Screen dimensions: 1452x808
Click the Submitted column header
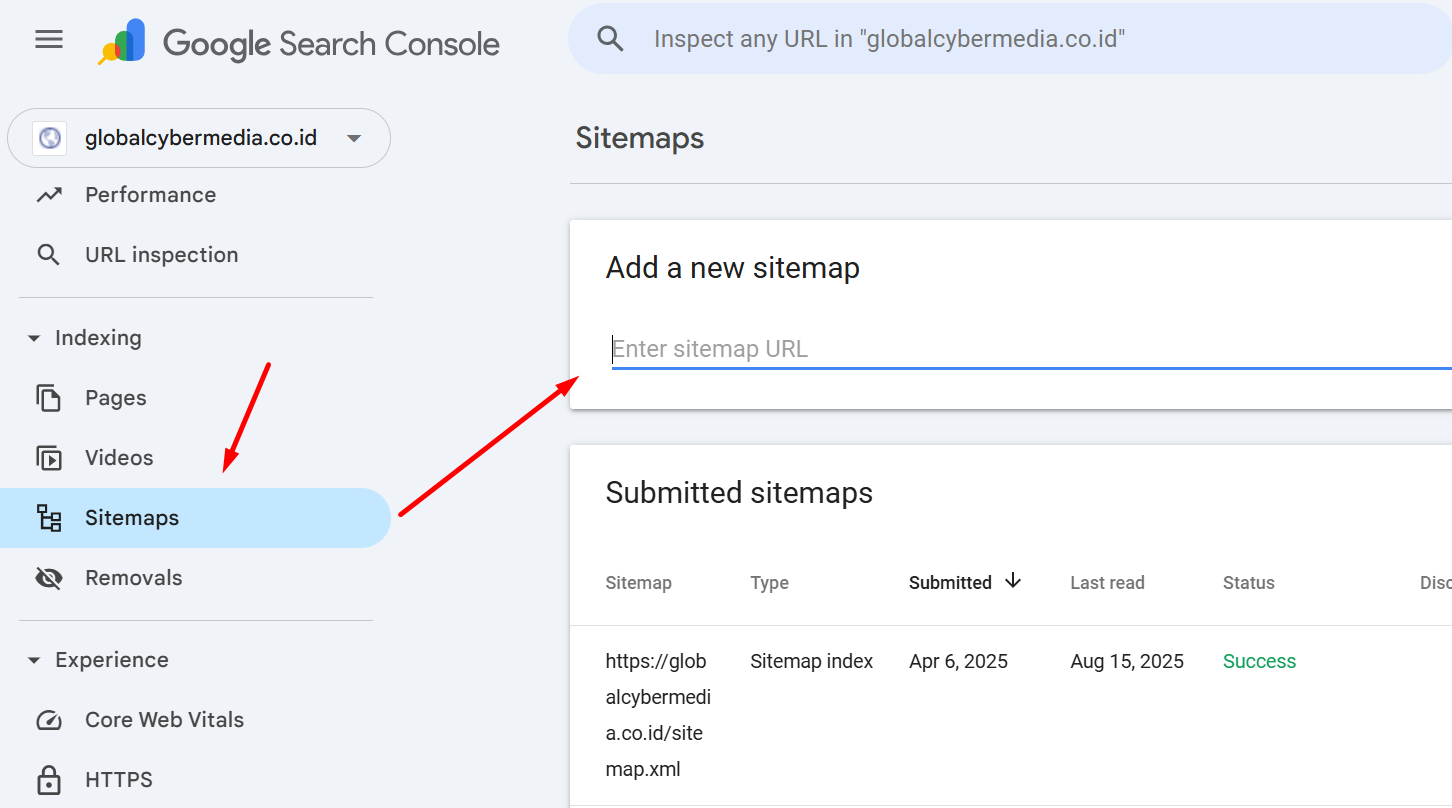pos(950,583)
